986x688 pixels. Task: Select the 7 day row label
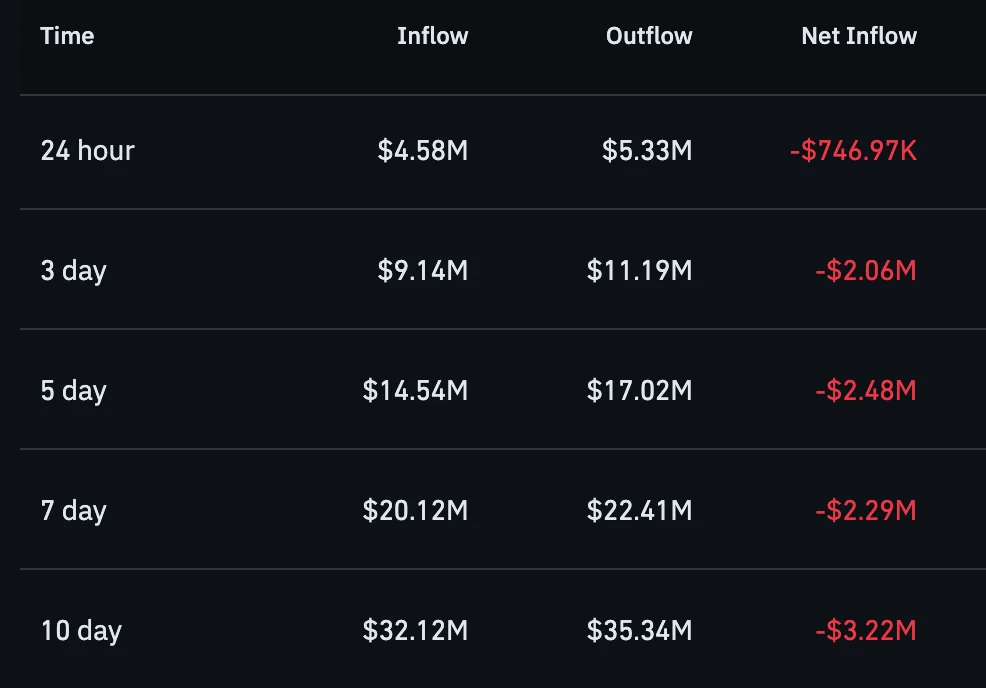[x=74, y=511]
